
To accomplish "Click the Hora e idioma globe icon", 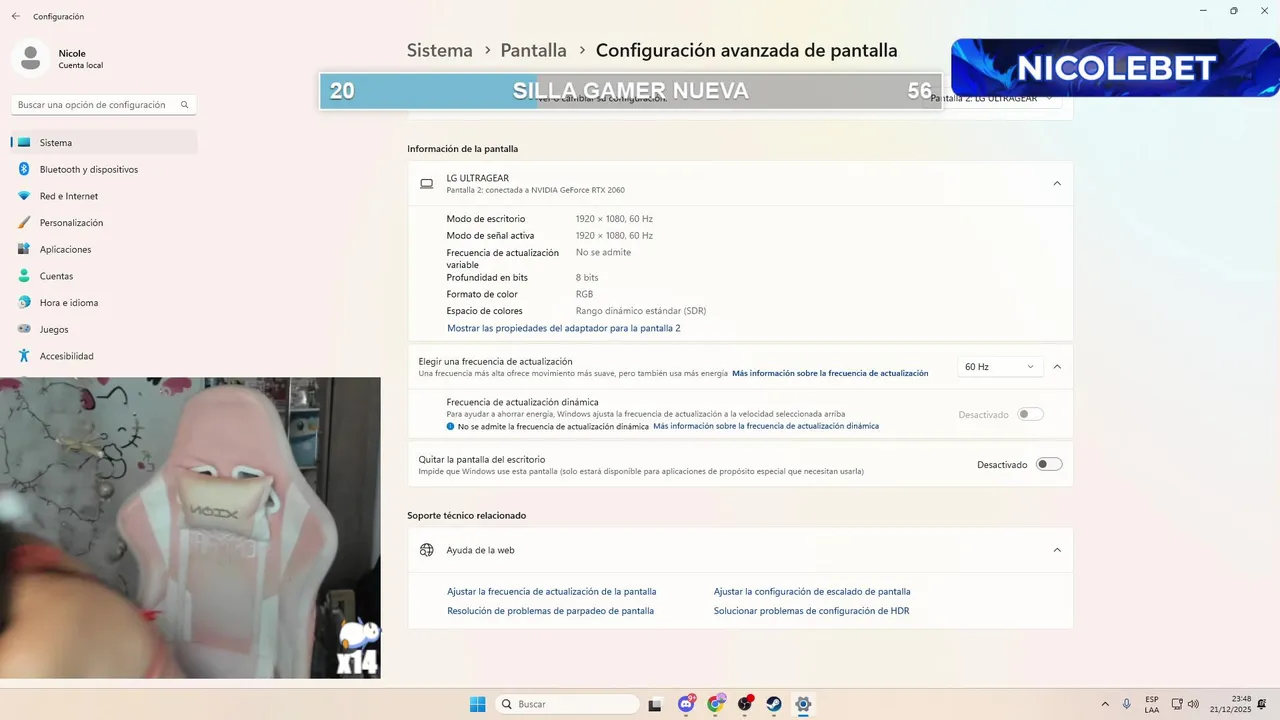I will coord(24,303).
